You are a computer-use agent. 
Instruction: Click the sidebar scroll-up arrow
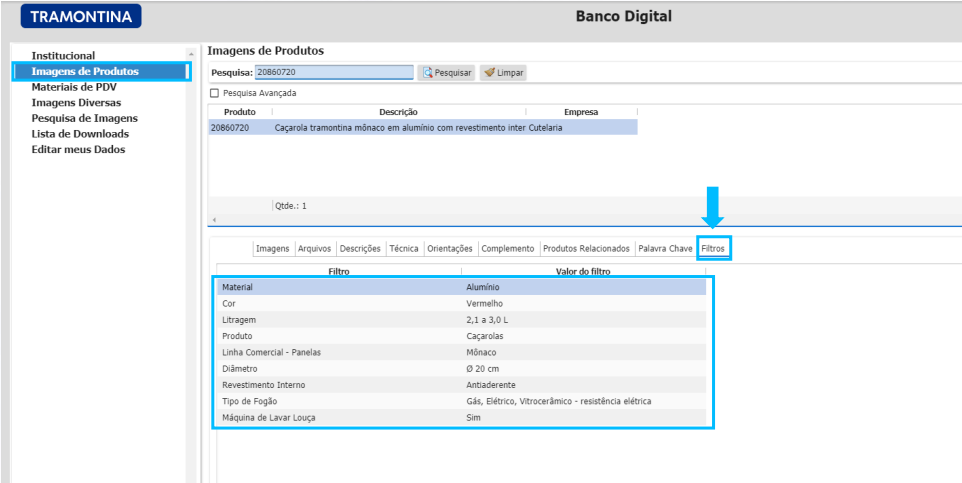point(191,56)
